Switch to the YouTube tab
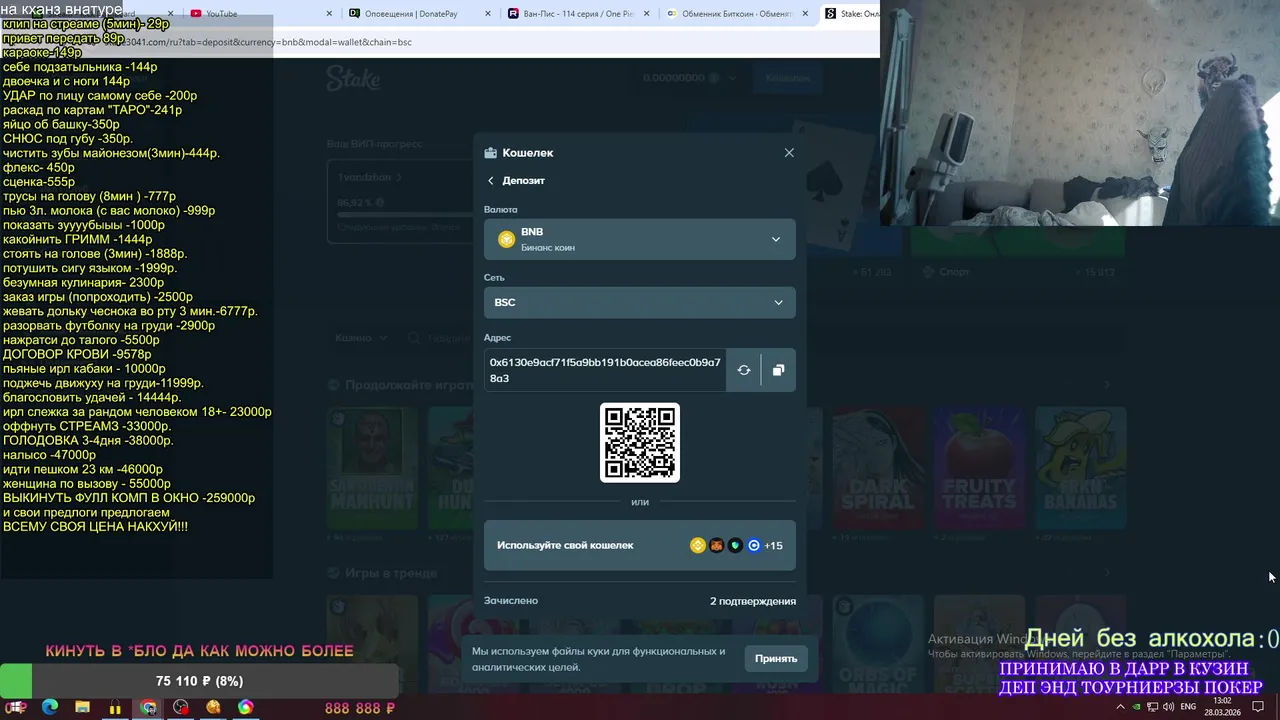 pyautogui.click(x=250, y=14)
